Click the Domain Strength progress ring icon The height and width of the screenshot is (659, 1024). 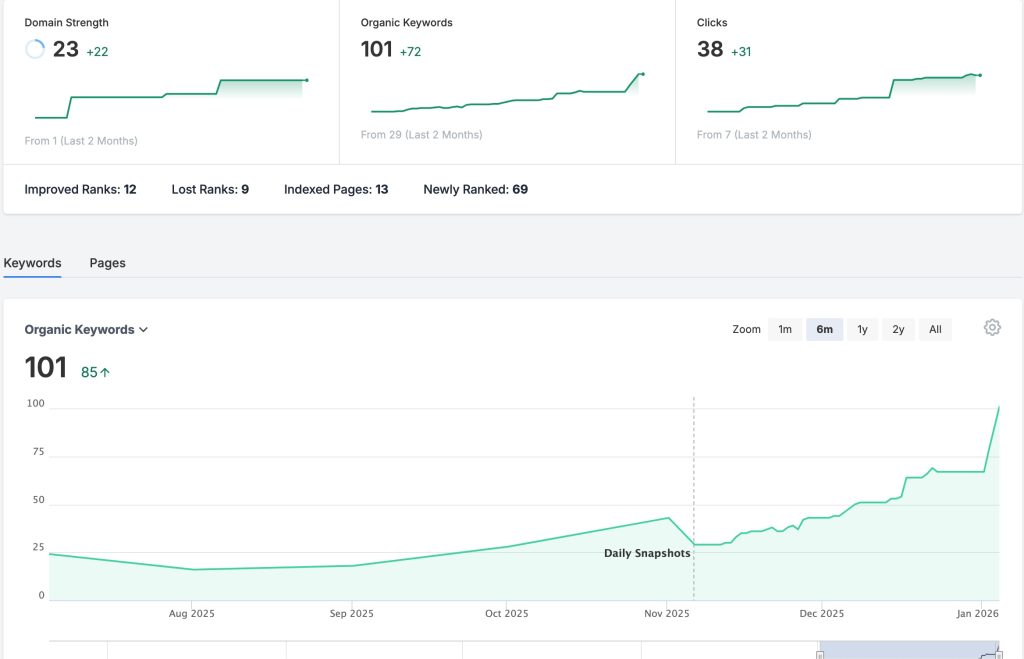[35, 49]
